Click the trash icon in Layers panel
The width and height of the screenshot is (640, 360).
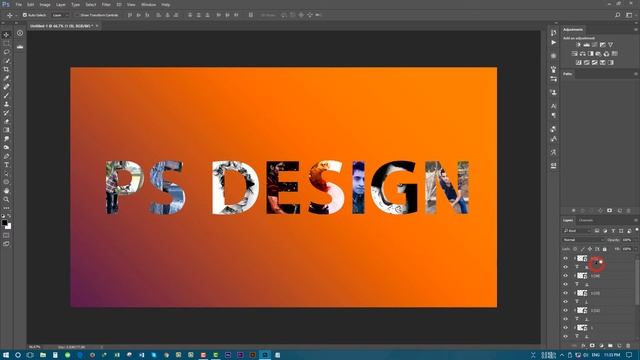point(628,346)
